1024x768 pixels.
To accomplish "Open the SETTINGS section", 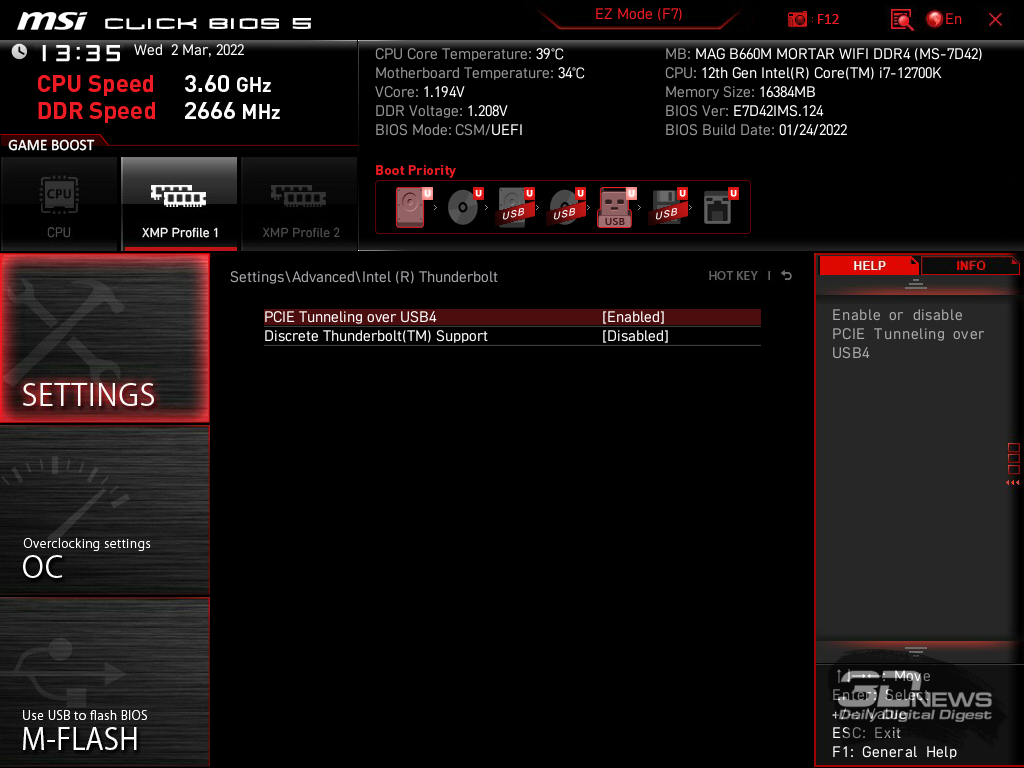I will (x=104, y=338).
